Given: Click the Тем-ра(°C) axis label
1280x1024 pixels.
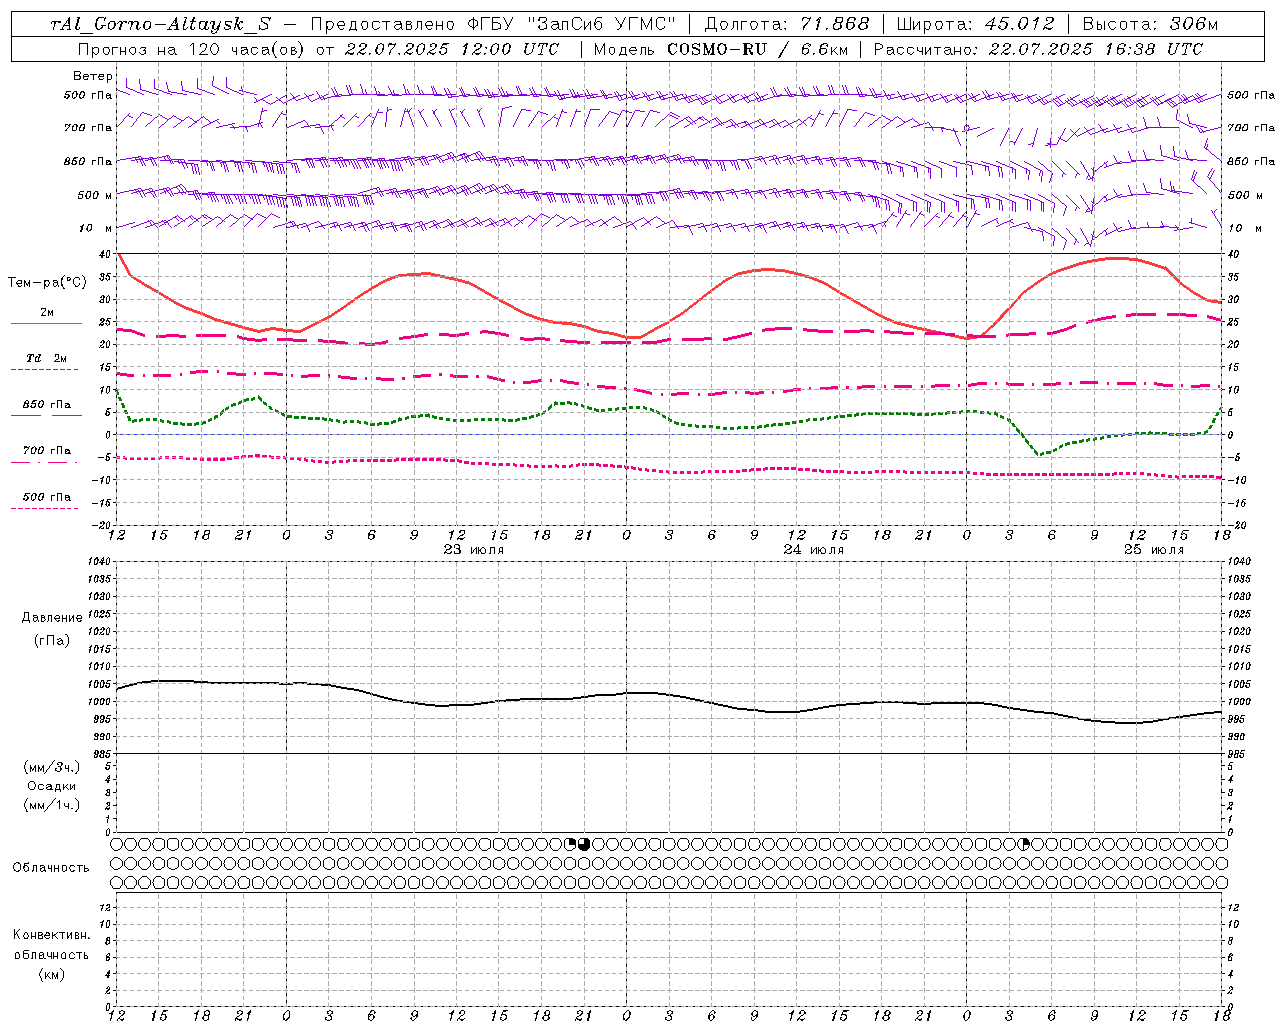Looking at the screenshot, I should (47, 283).
